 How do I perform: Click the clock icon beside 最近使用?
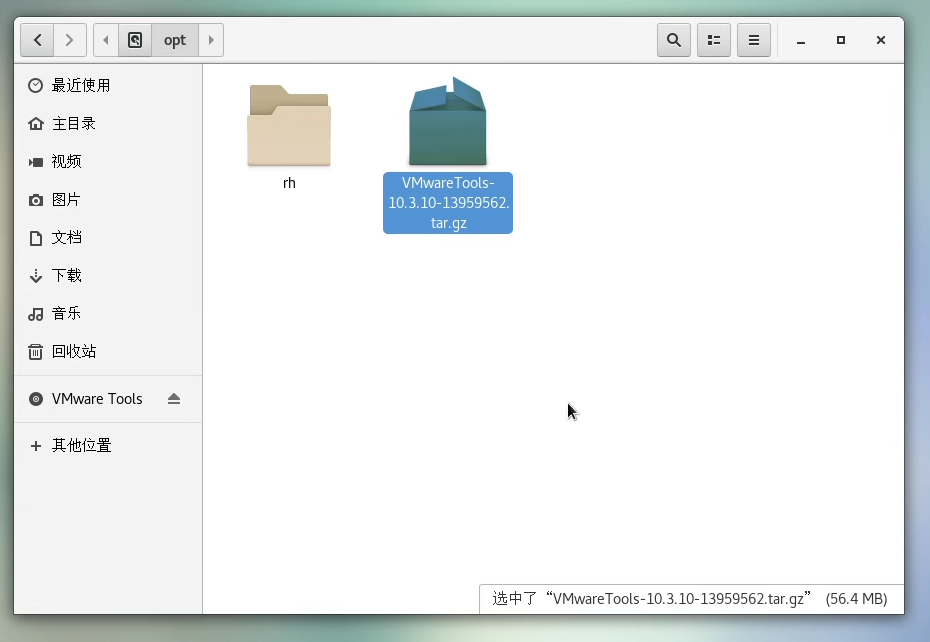tap(36, 85)
